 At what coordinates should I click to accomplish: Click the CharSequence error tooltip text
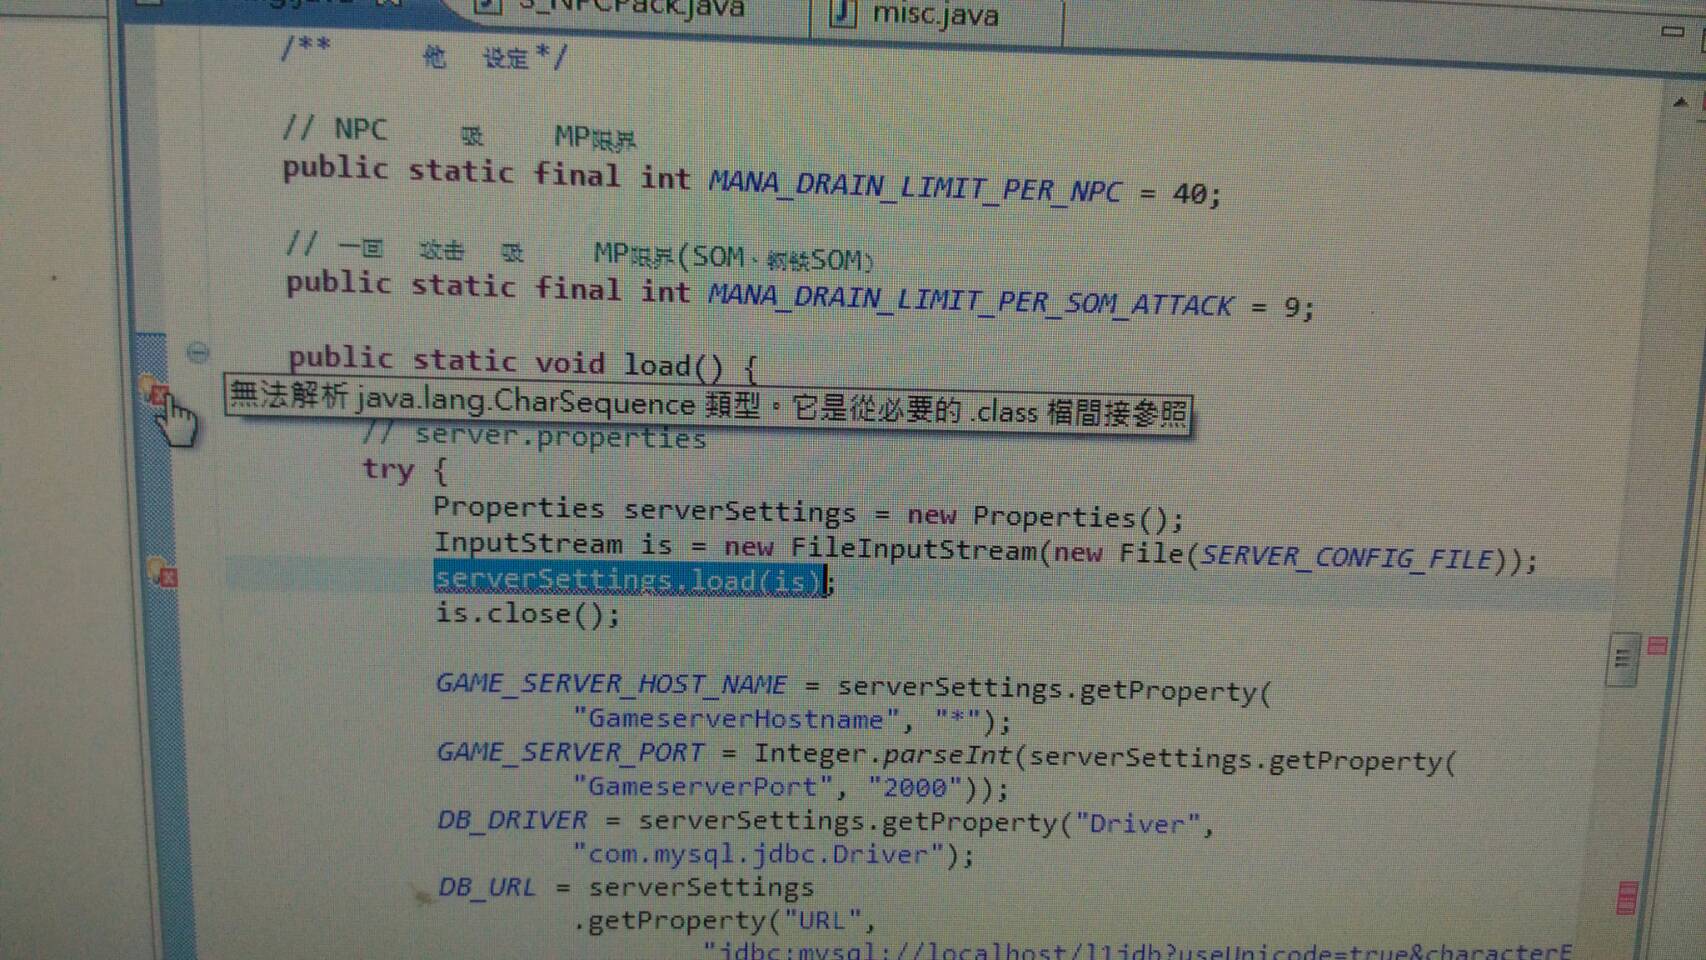click(x=708, y=406)
